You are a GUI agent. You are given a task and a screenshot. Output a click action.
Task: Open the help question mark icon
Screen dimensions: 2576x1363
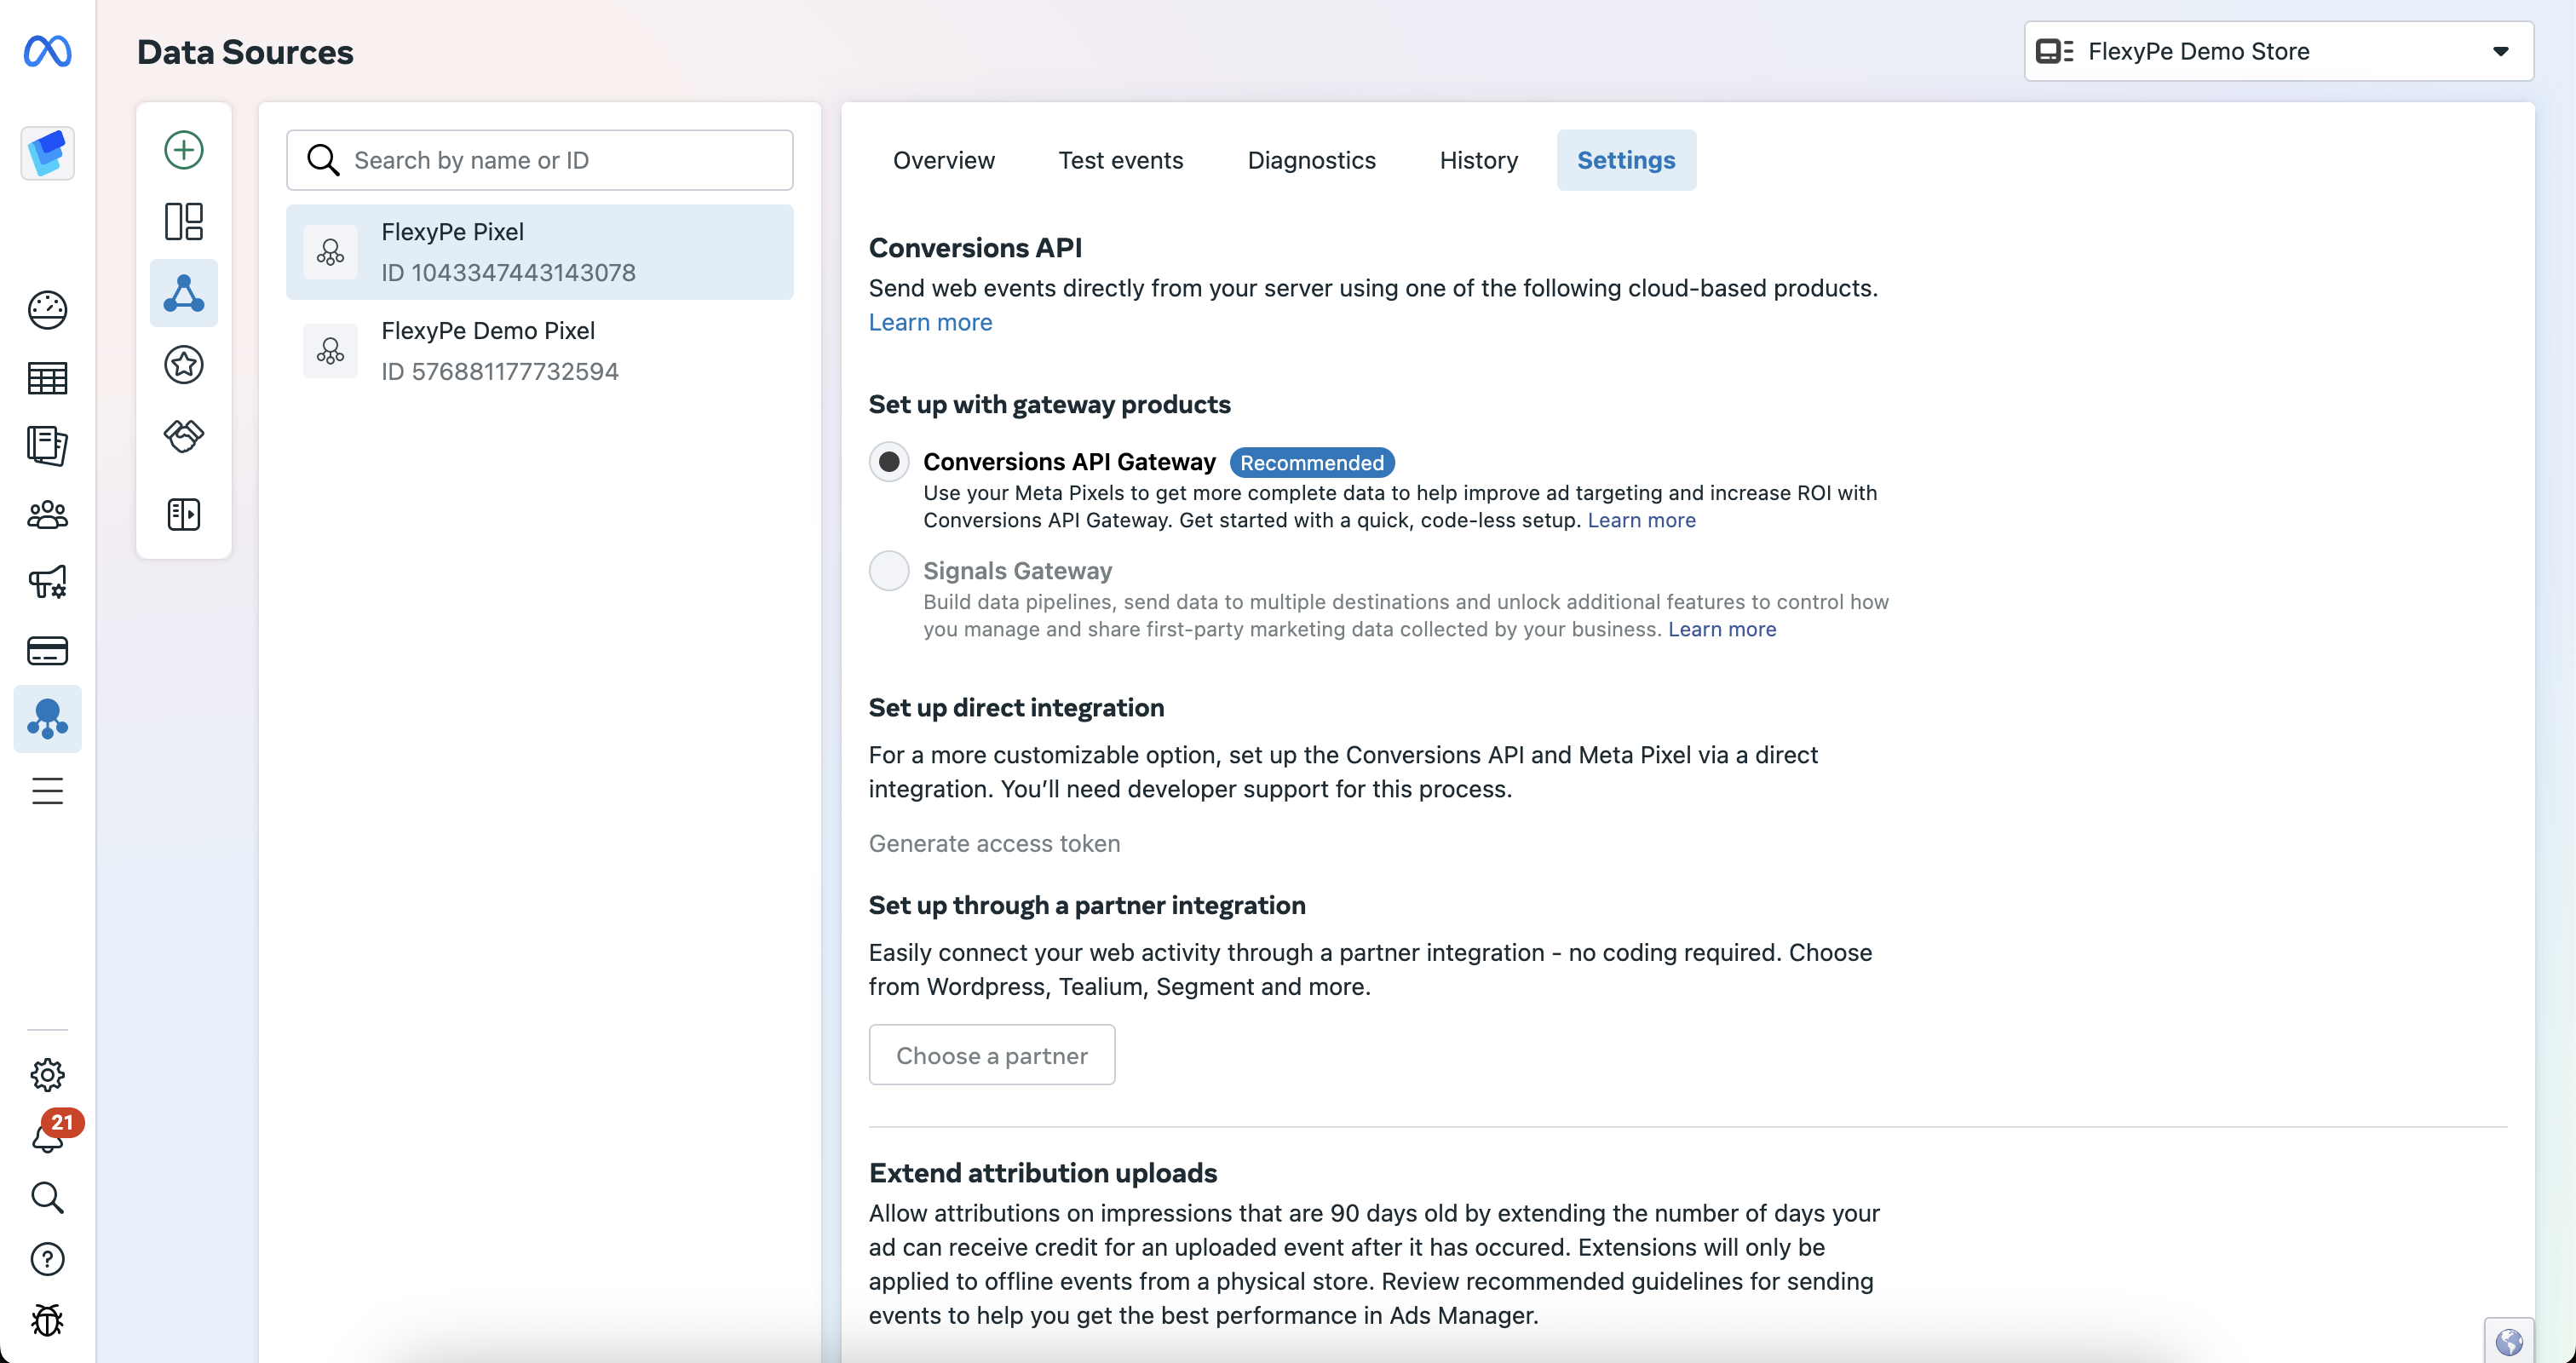pos(47,1258)
